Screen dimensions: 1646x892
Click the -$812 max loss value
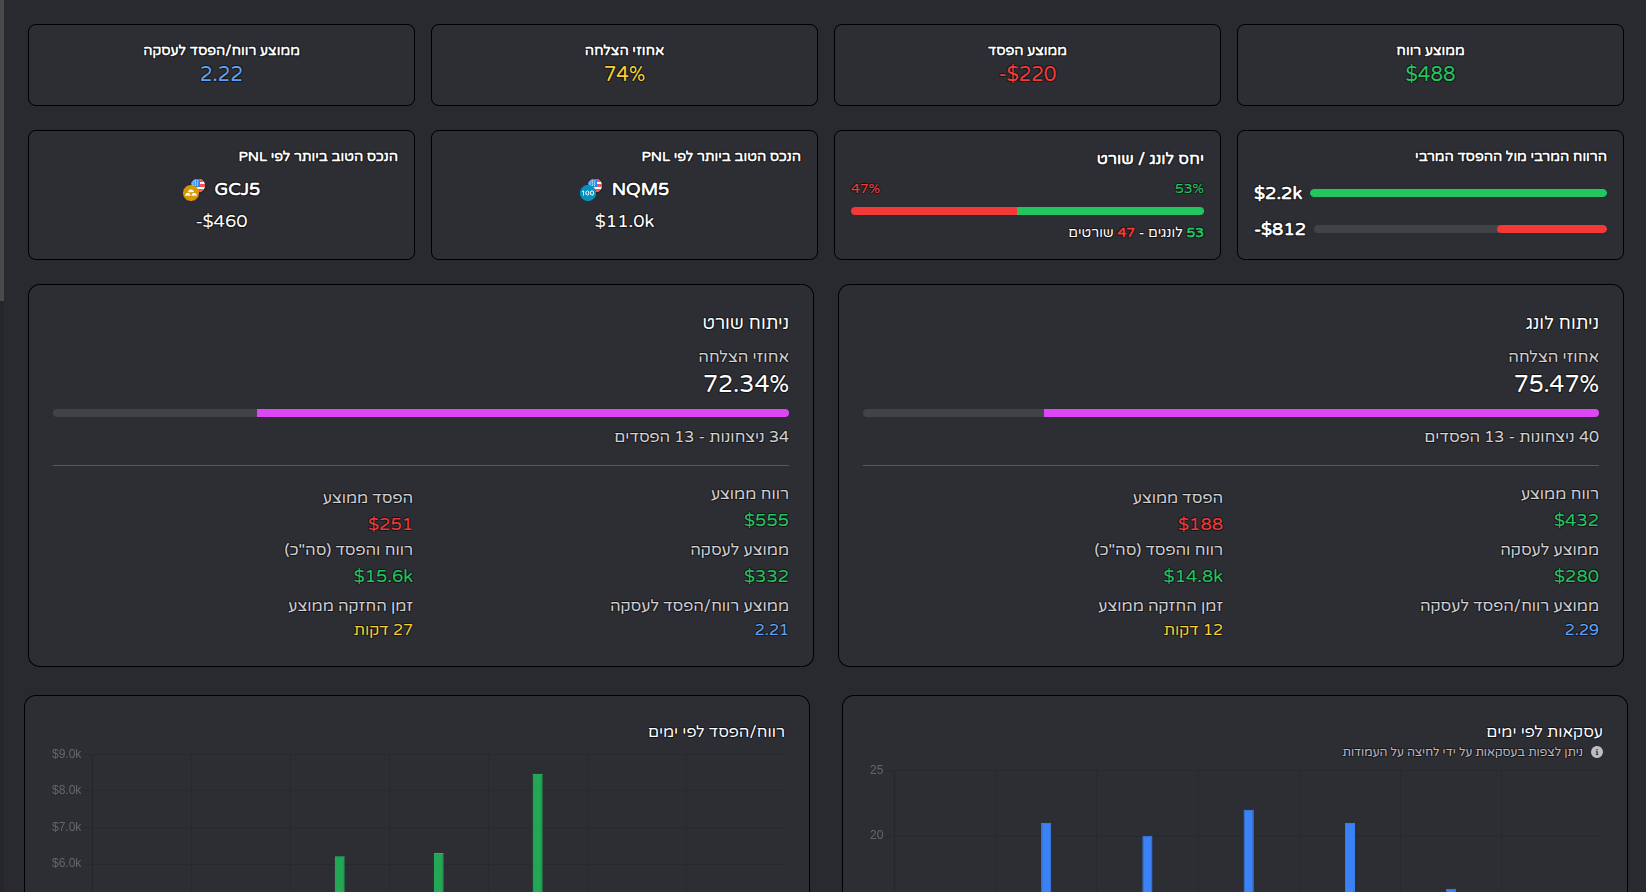tap(1280, 229)
